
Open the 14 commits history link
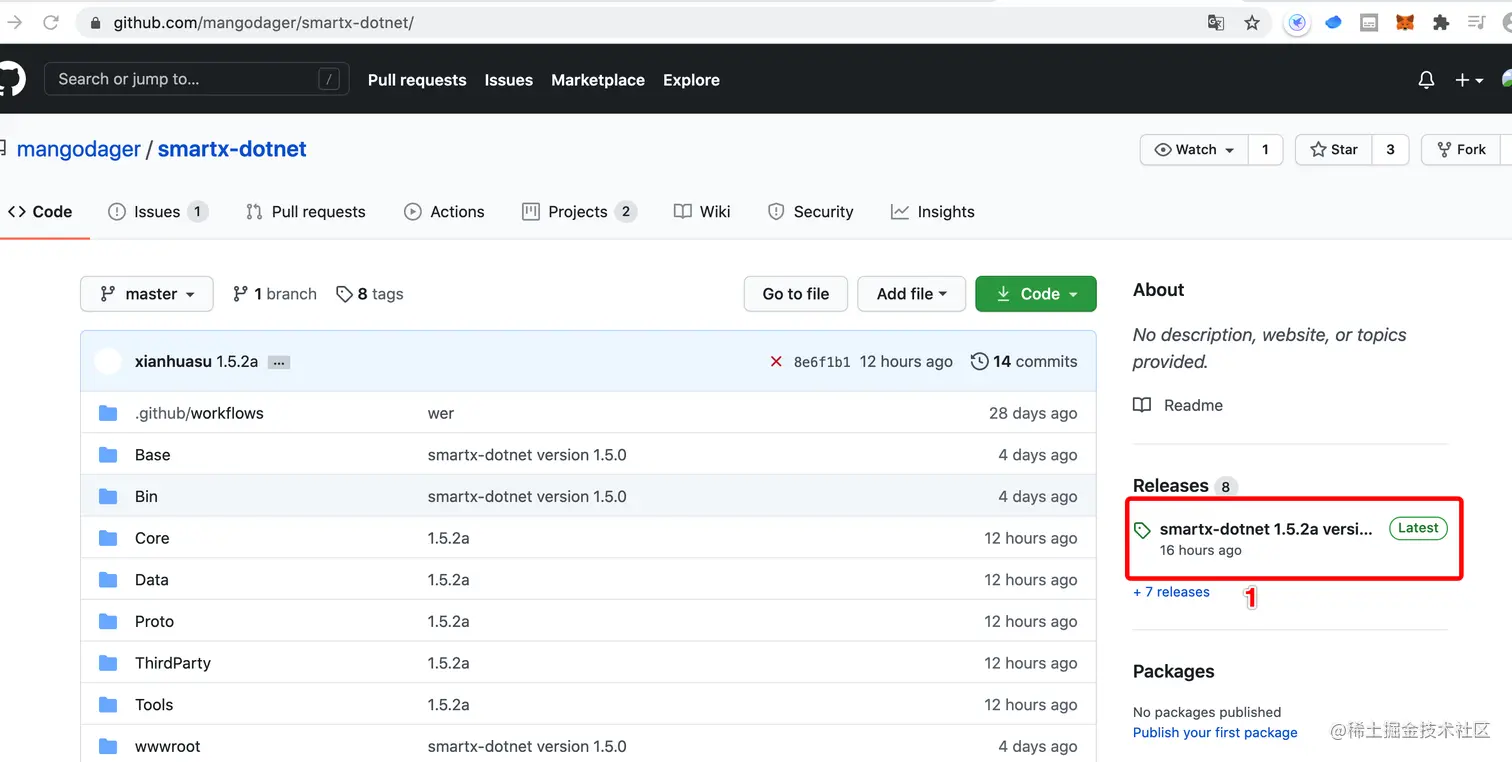tap(1025, 362)
